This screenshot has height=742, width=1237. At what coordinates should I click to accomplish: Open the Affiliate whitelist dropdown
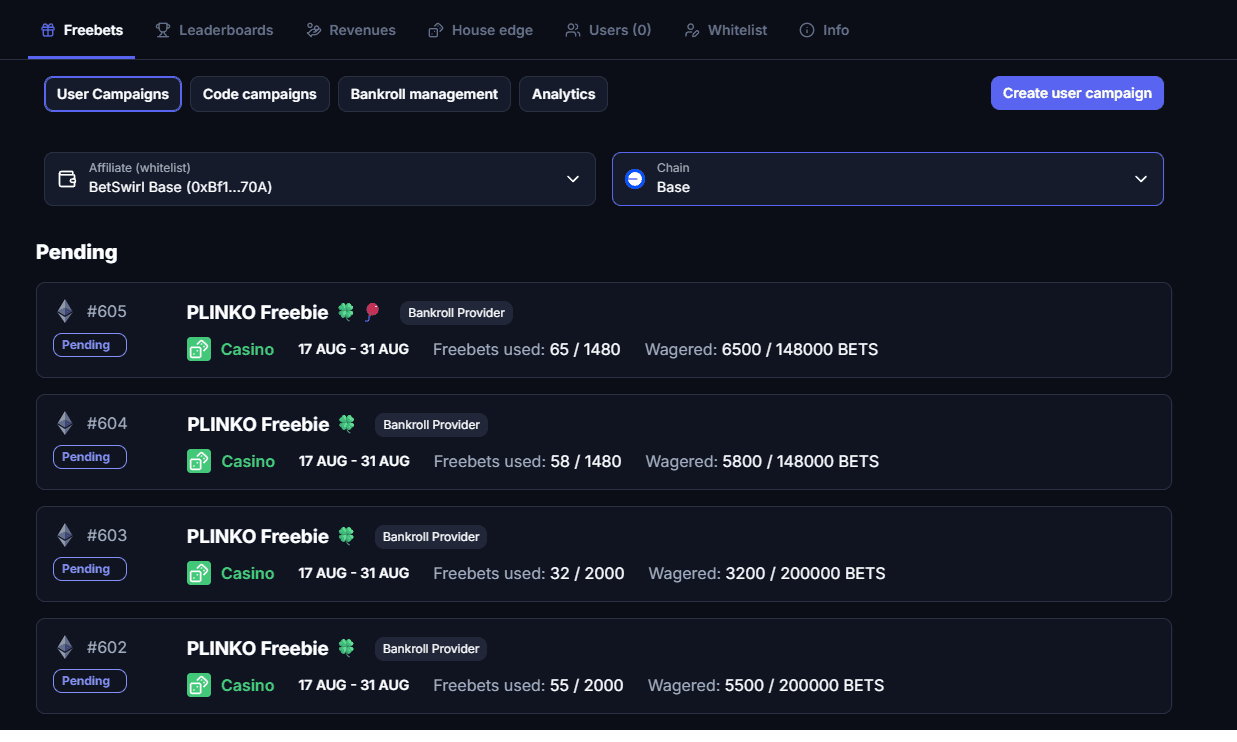pos(320,178)
